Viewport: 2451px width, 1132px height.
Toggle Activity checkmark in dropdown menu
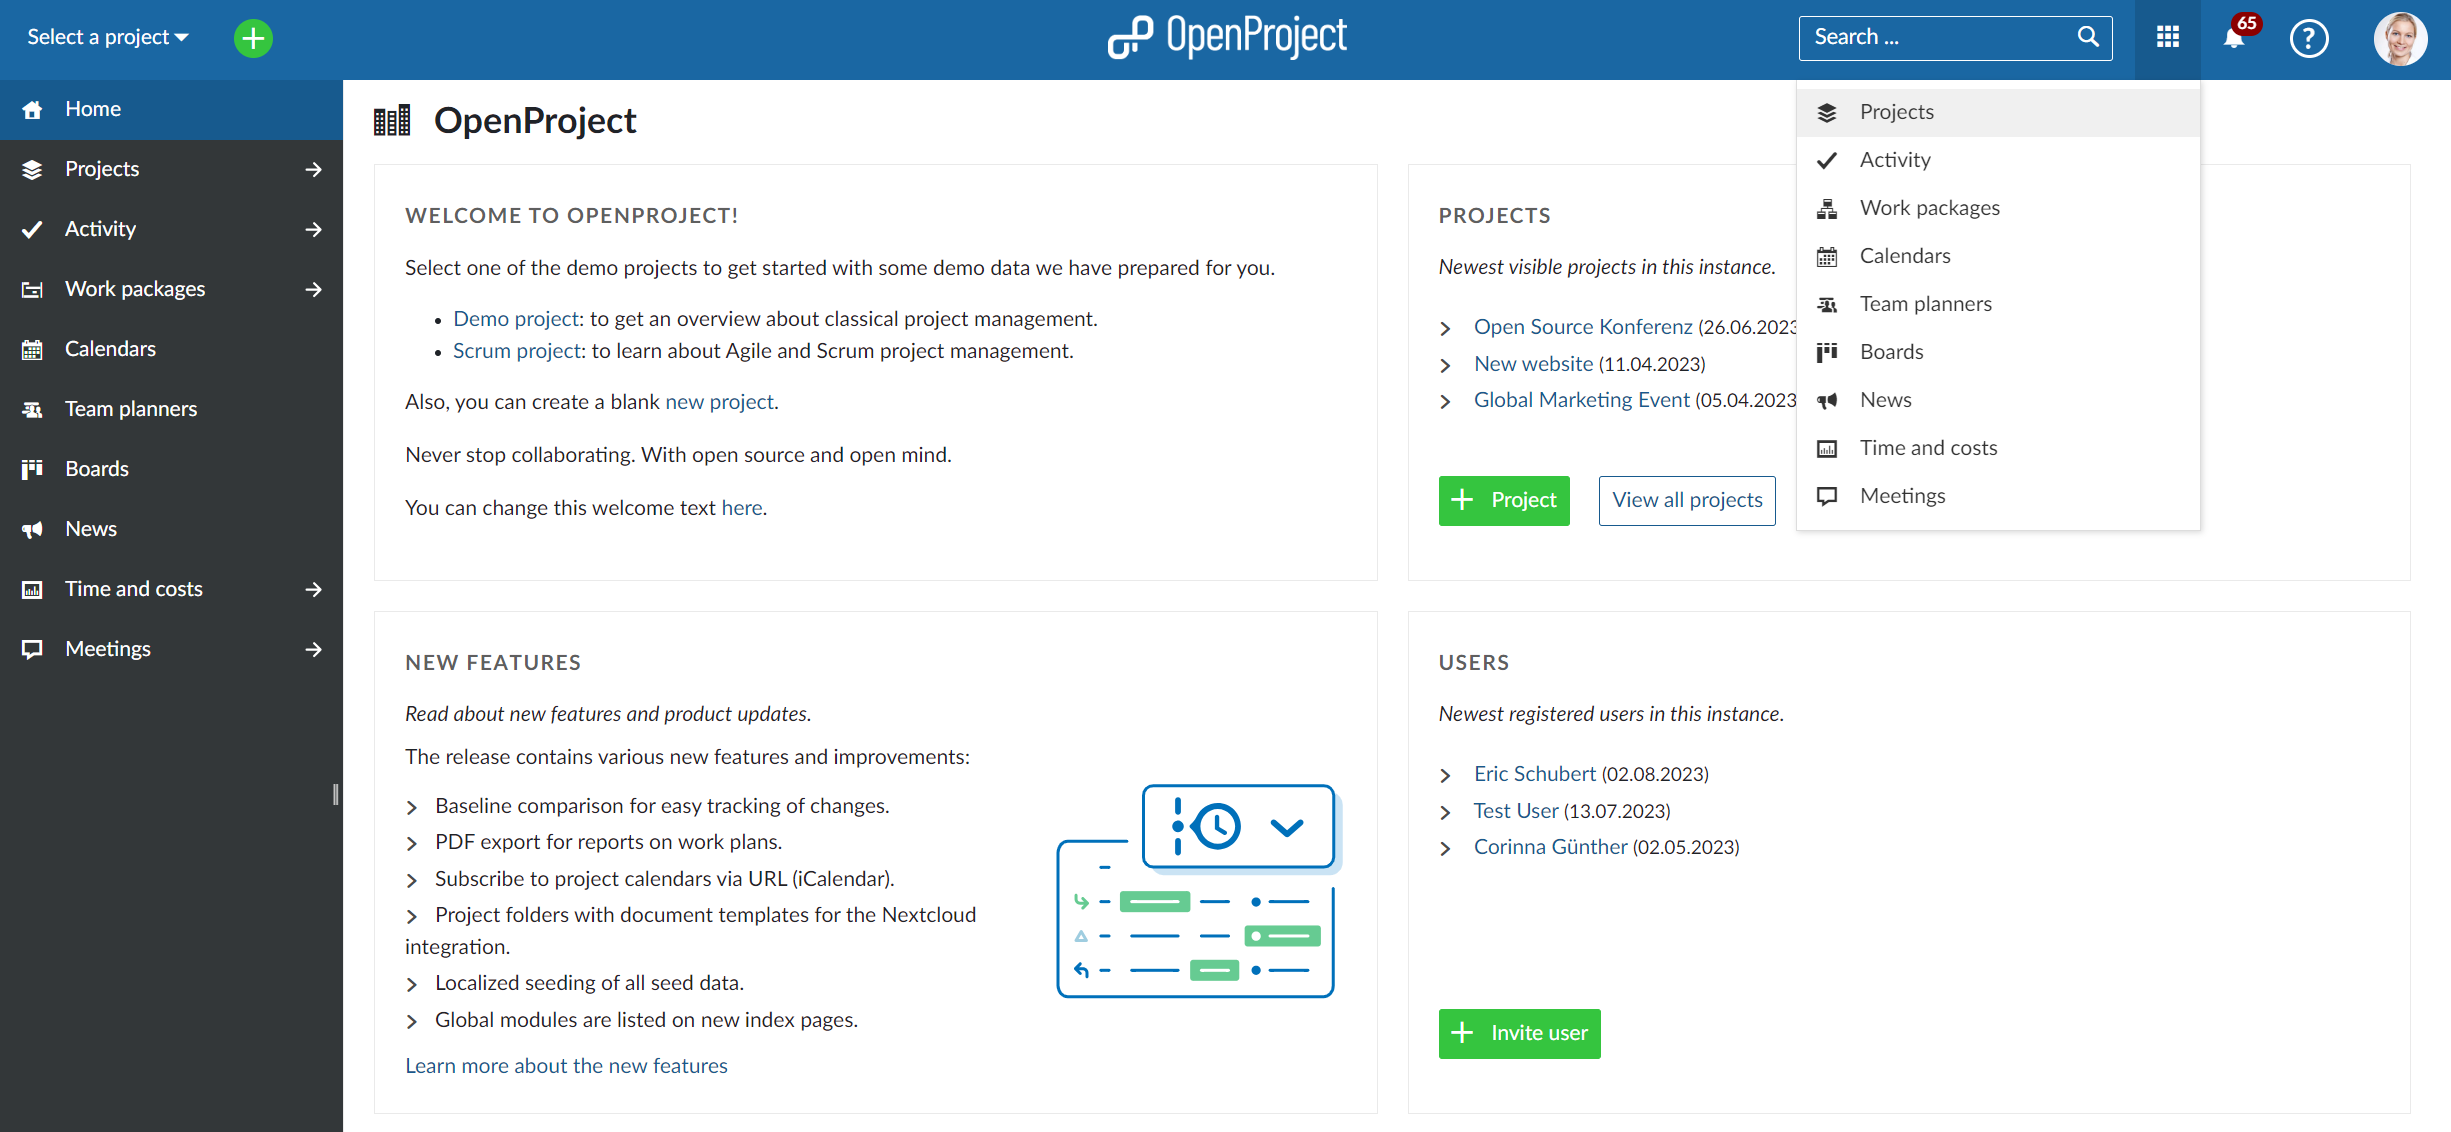click(x=1826, y=159)
